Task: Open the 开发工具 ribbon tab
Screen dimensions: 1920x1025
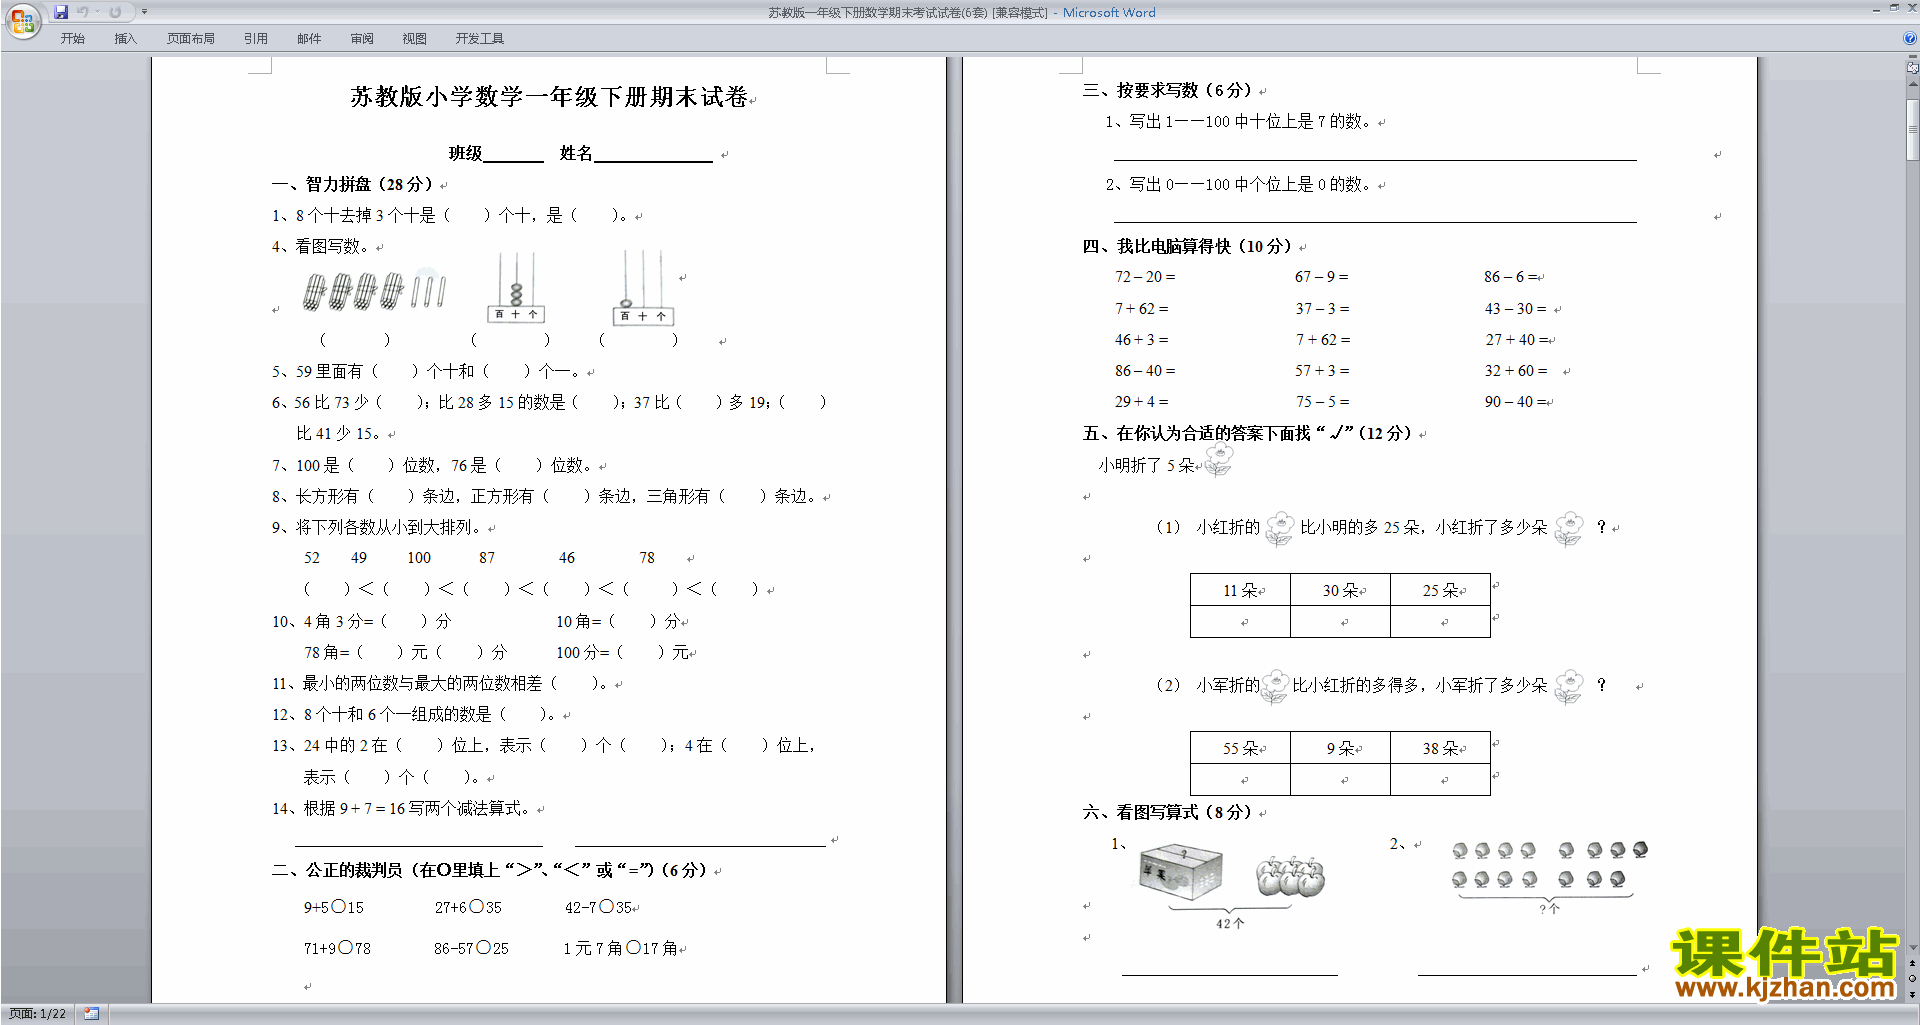Action: tap(480, 39)
